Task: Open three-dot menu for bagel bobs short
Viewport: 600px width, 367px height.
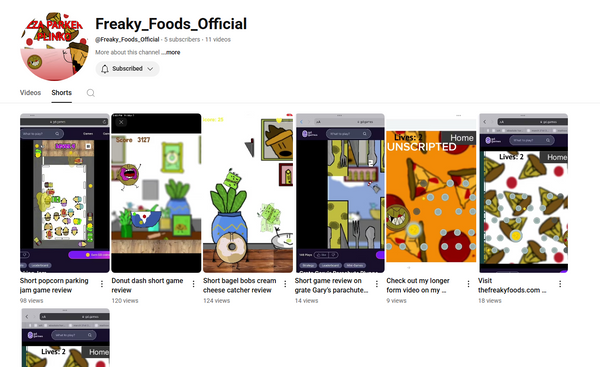Action: (285, 284)
